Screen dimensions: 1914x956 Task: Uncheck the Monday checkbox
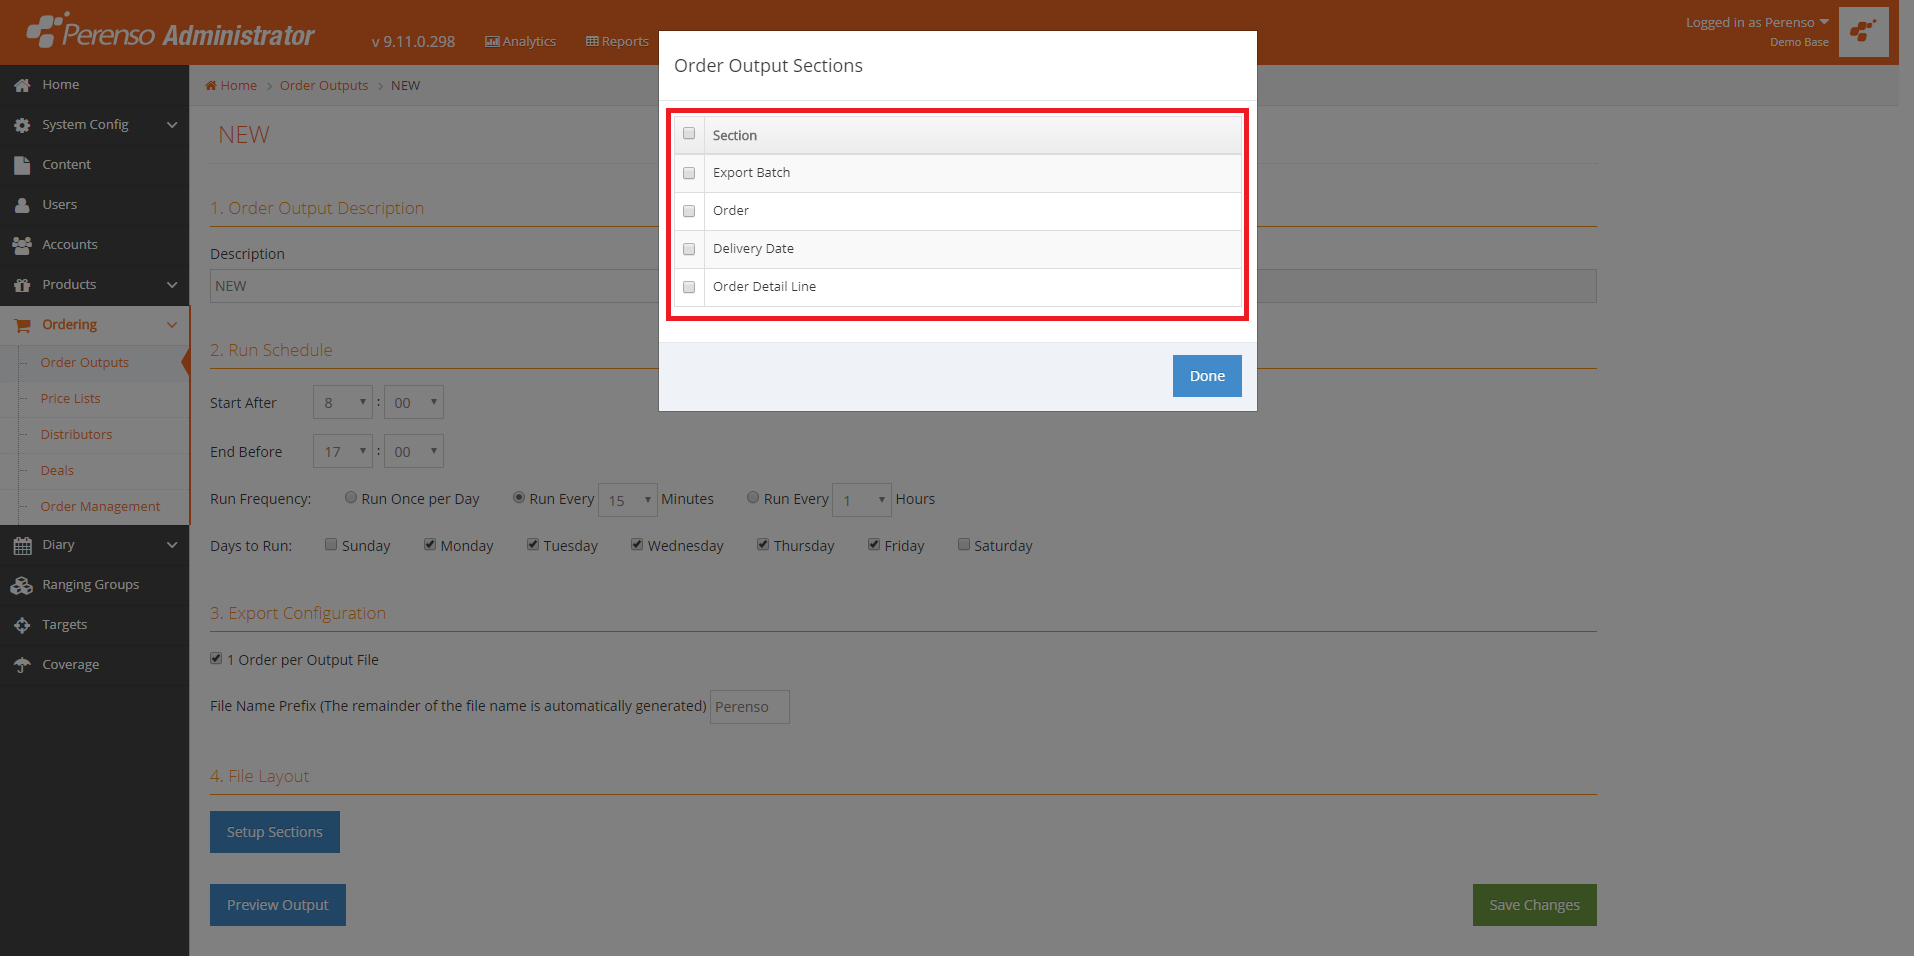(x=430, y=544)
